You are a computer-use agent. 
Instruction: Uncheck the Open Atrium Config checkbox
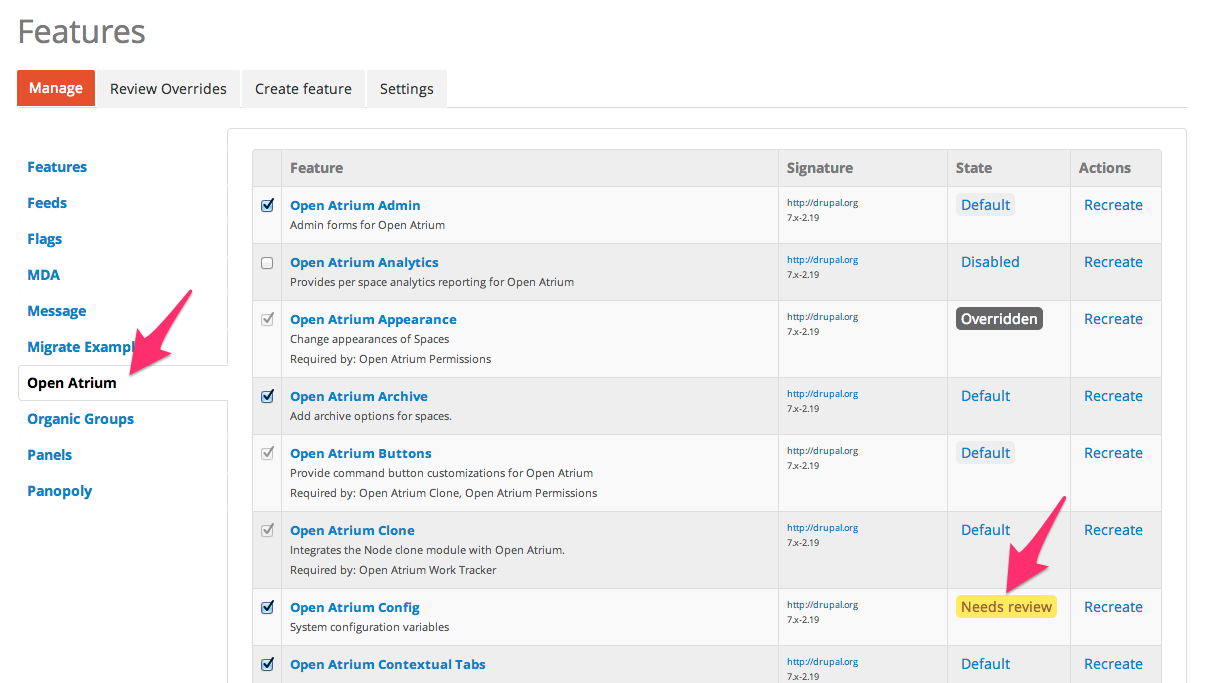(267, 607)
